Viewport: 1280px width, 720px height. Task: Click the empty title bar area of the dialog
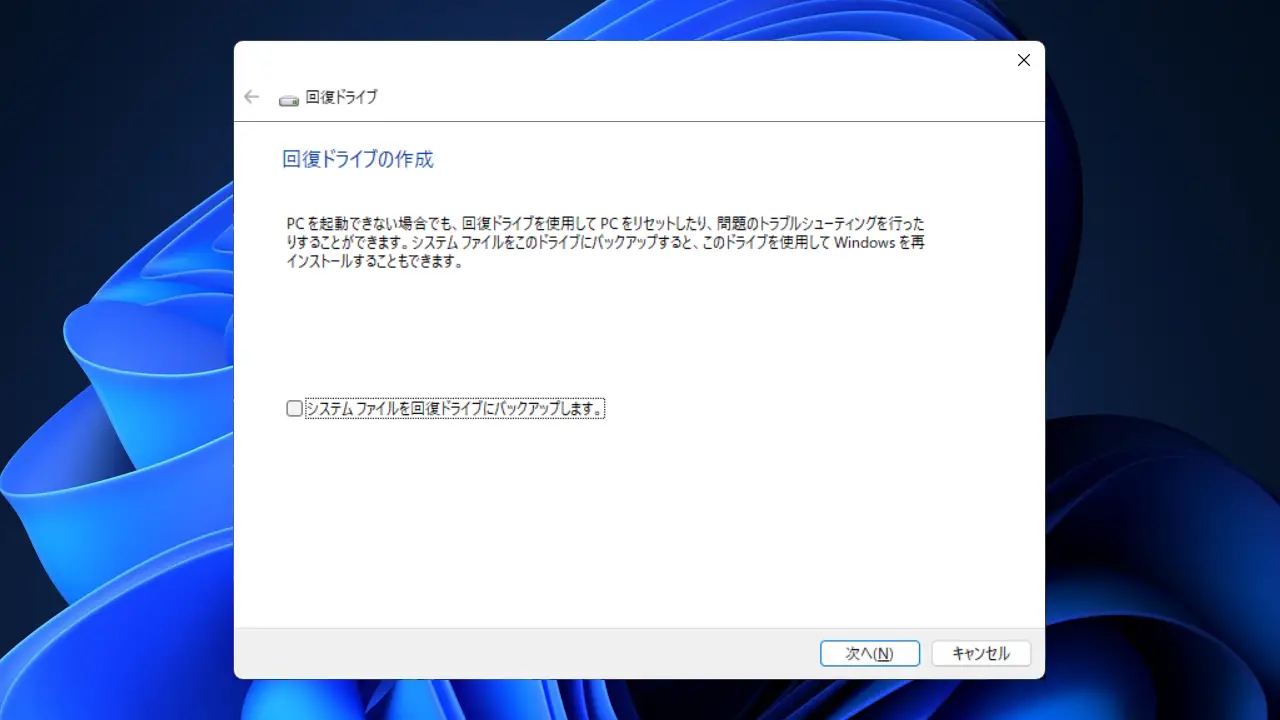point(640,60)
